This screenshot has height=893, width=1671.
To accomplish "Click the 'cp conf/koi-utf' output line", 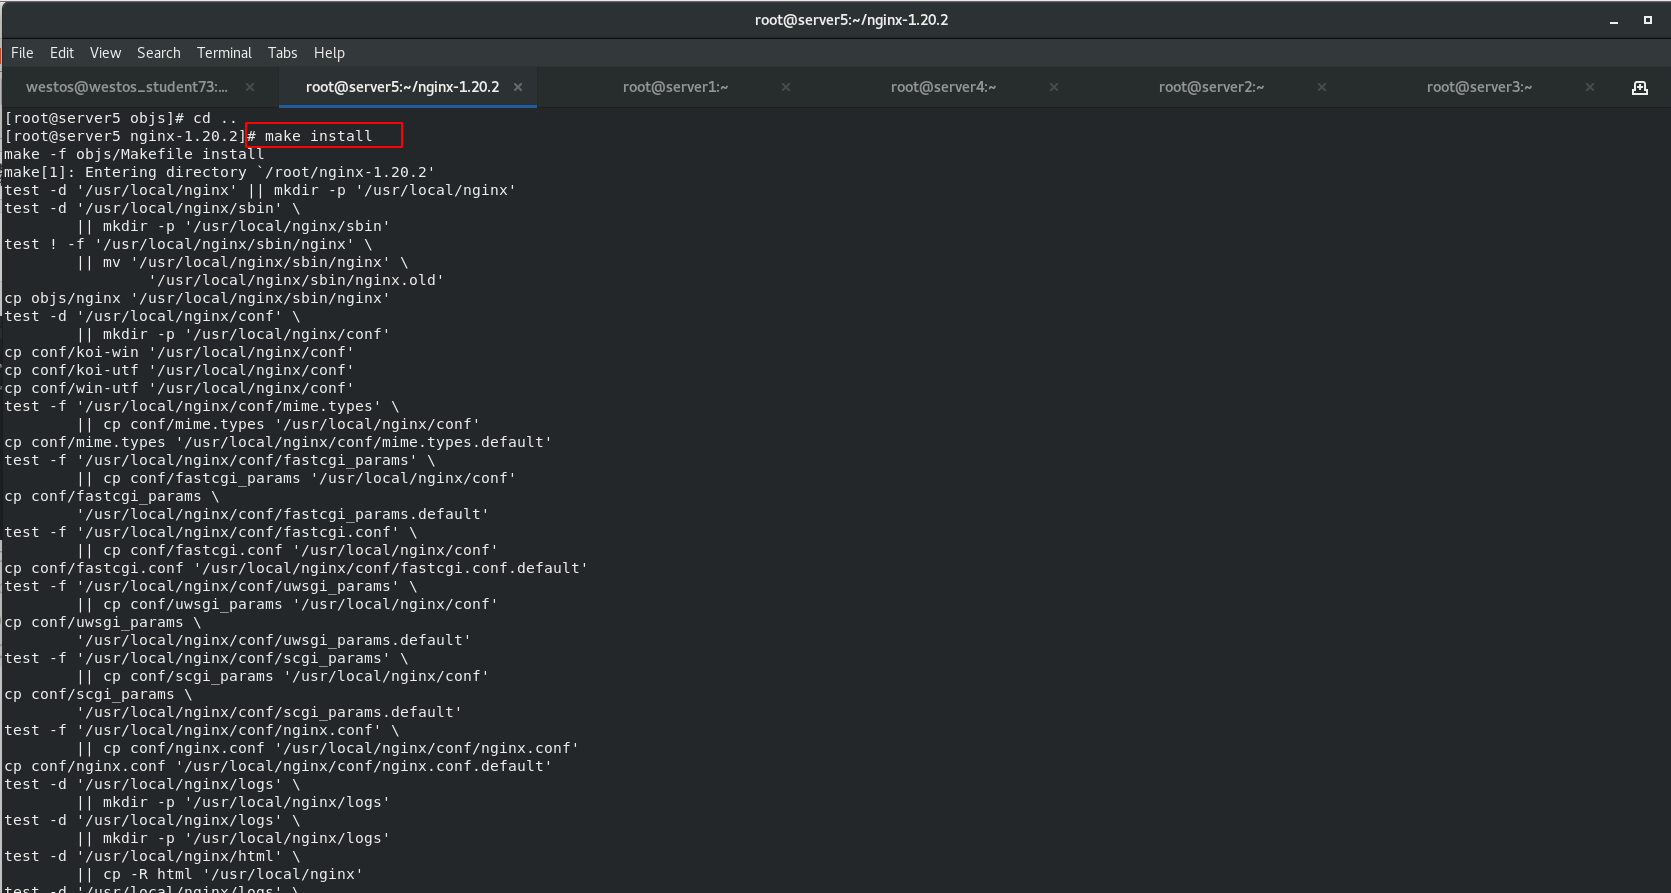I will [179, 370].
